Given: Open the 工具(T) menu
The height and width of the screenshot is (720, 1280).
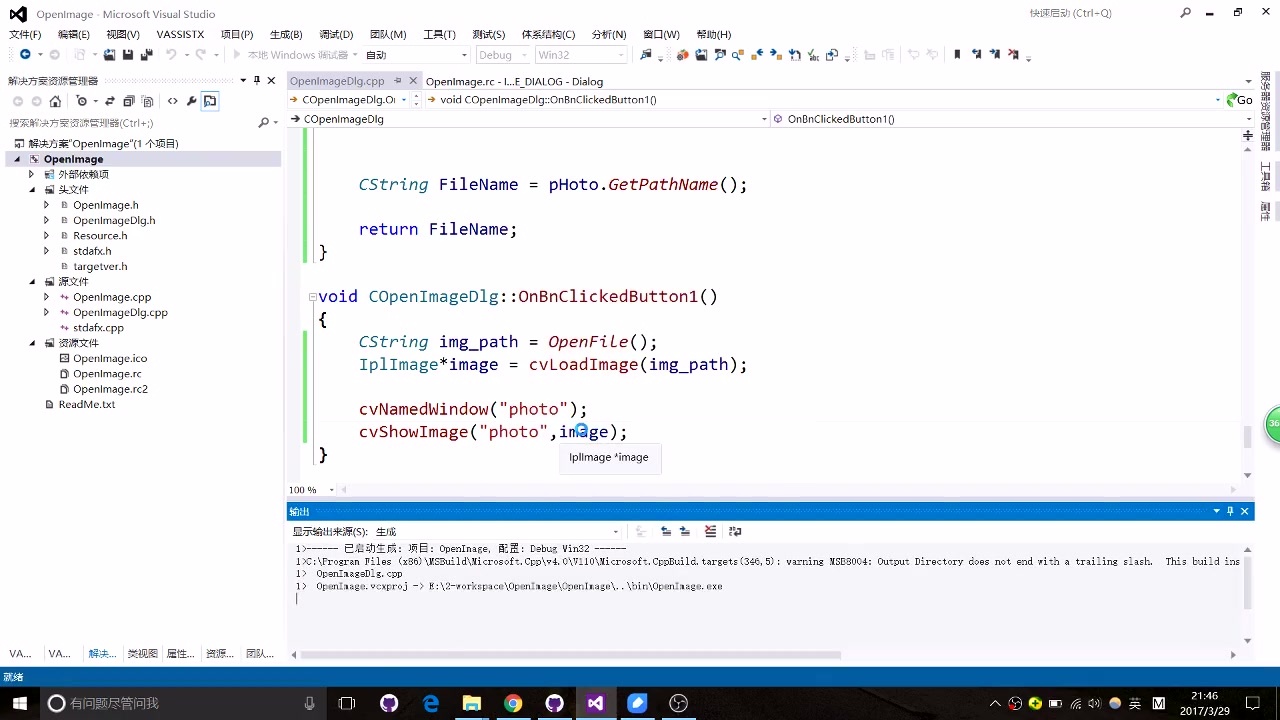Looking at the screenshot, I should tap(439, 34).
